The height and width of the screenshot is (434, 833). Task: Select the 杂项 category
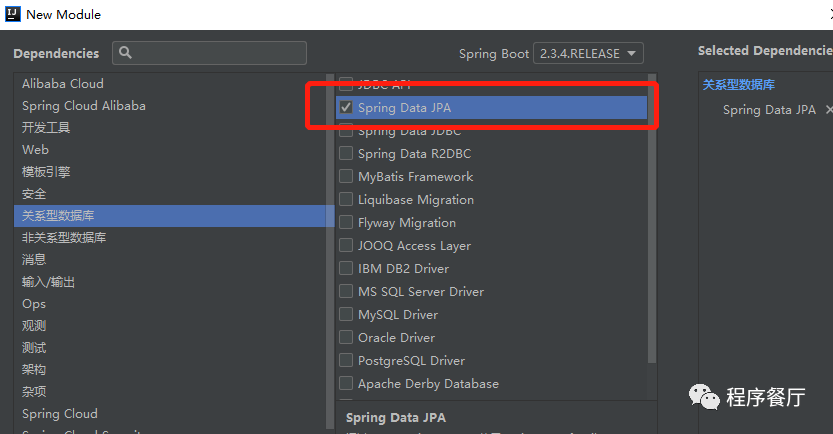(x=34, y=392)
